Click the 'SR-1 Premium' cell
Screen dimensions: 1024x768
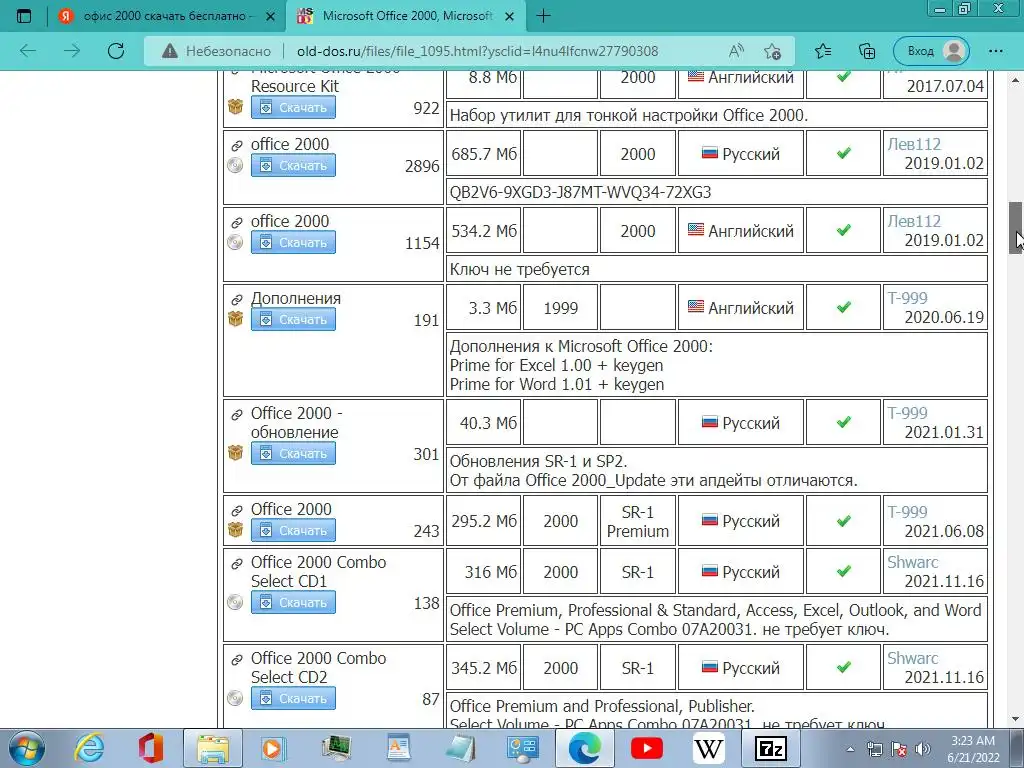(637, 521)
